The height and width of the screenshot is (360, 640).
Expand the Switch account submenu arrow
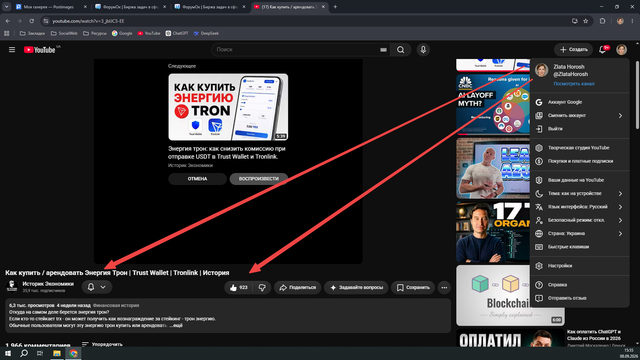click(x=620, y=116)
